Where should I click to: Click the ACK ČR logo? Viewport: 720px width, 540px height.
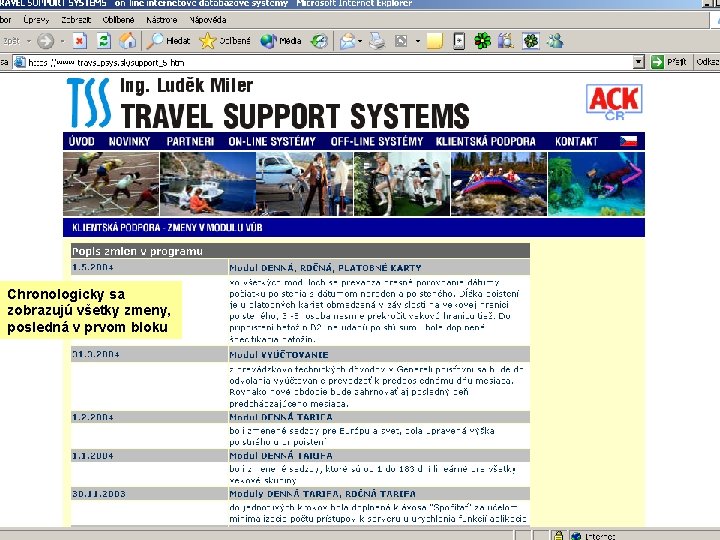tap(614, 102)
